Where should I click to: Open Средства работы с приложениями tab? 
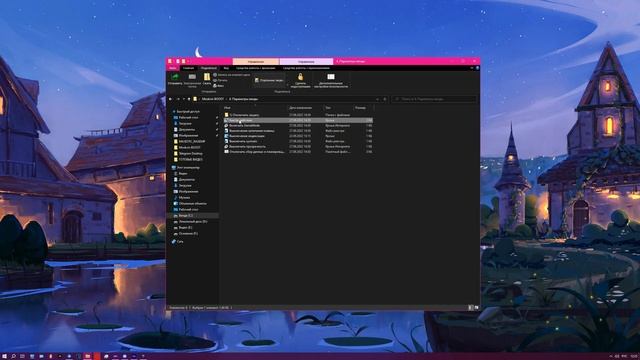click(306, 68)
